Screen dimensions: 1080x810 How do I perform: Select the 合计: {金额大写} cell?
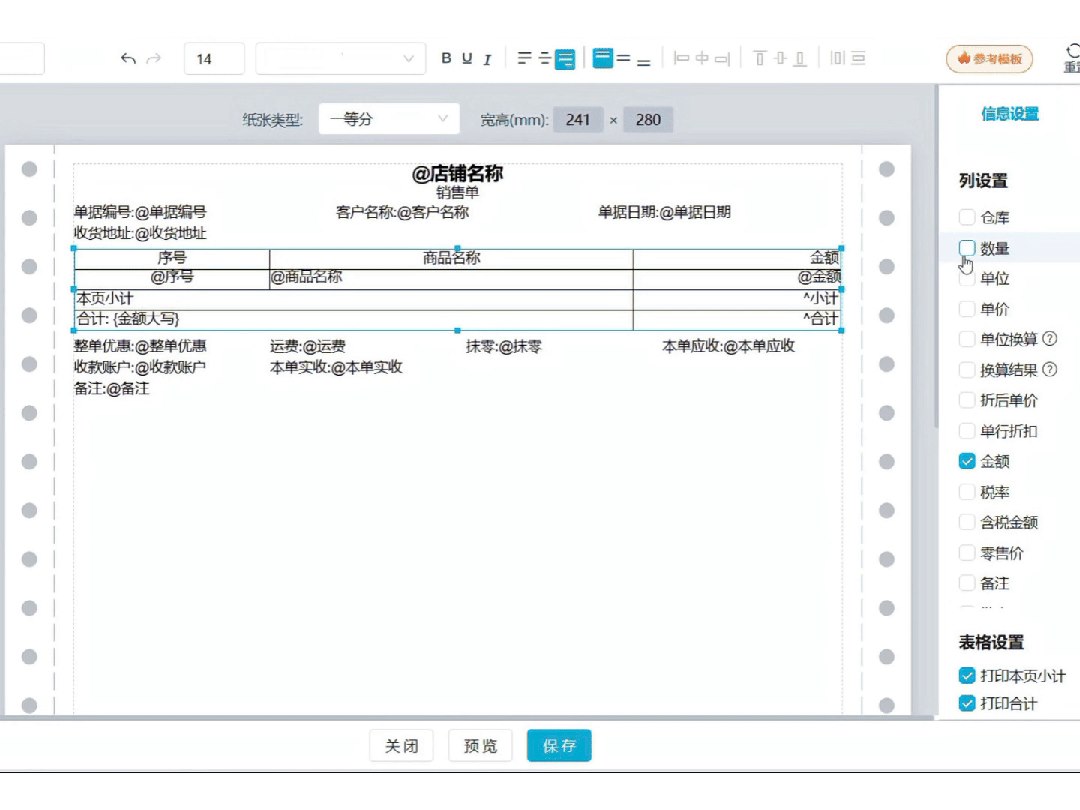click(354, 320)
